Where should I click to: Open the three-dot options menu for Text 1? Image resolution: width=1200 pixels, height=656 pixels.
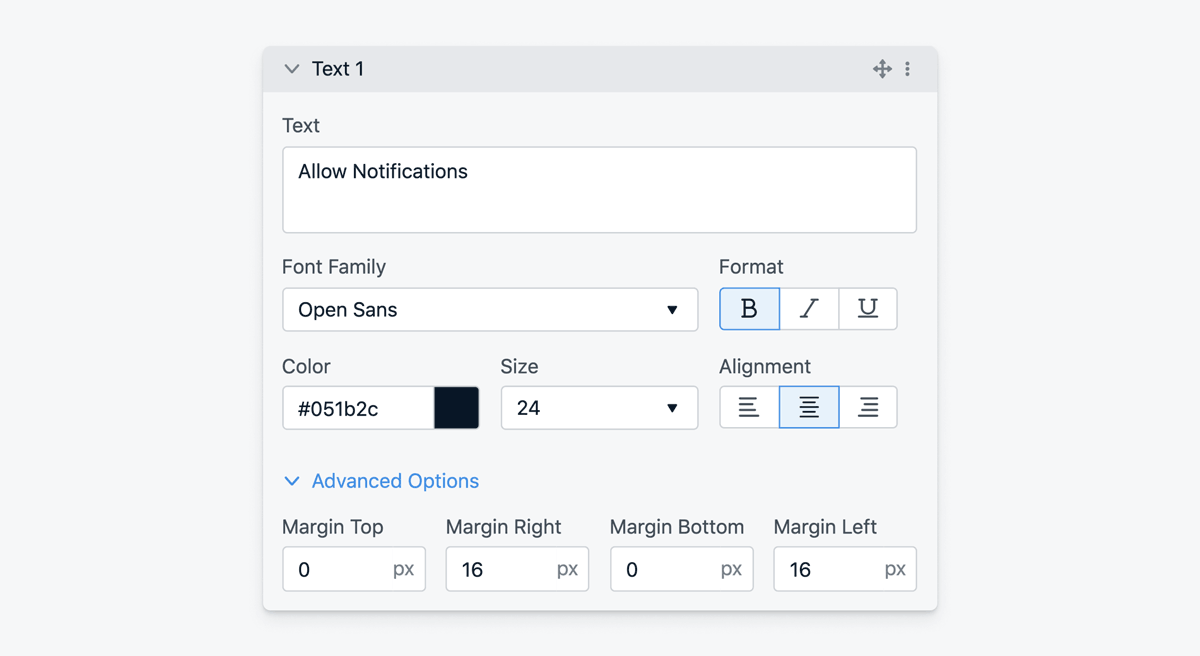(907, 69)
